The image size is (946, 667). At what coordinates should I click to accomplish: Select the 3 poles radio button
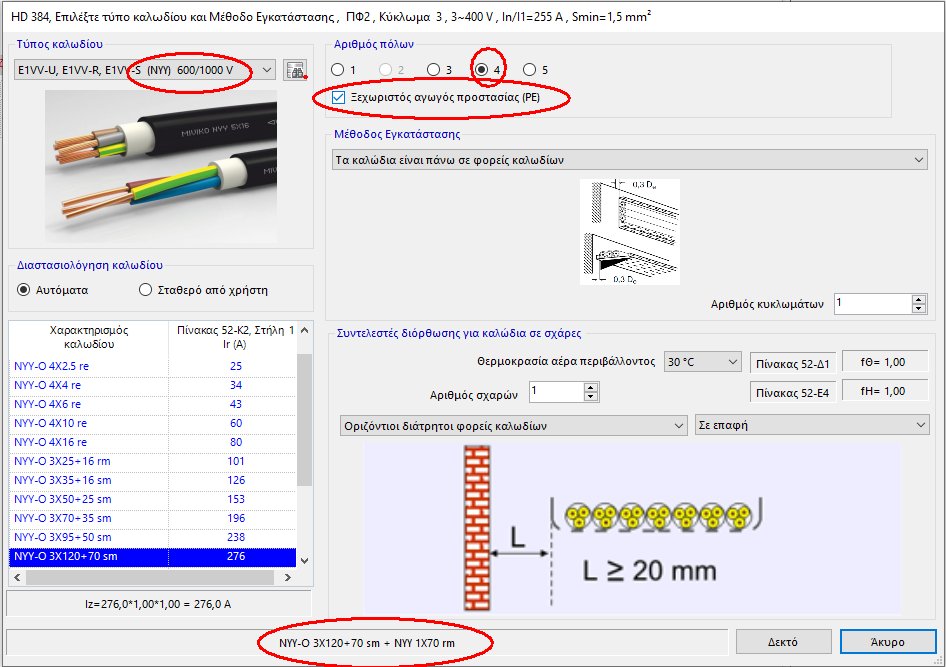click(x=433, y=70)
